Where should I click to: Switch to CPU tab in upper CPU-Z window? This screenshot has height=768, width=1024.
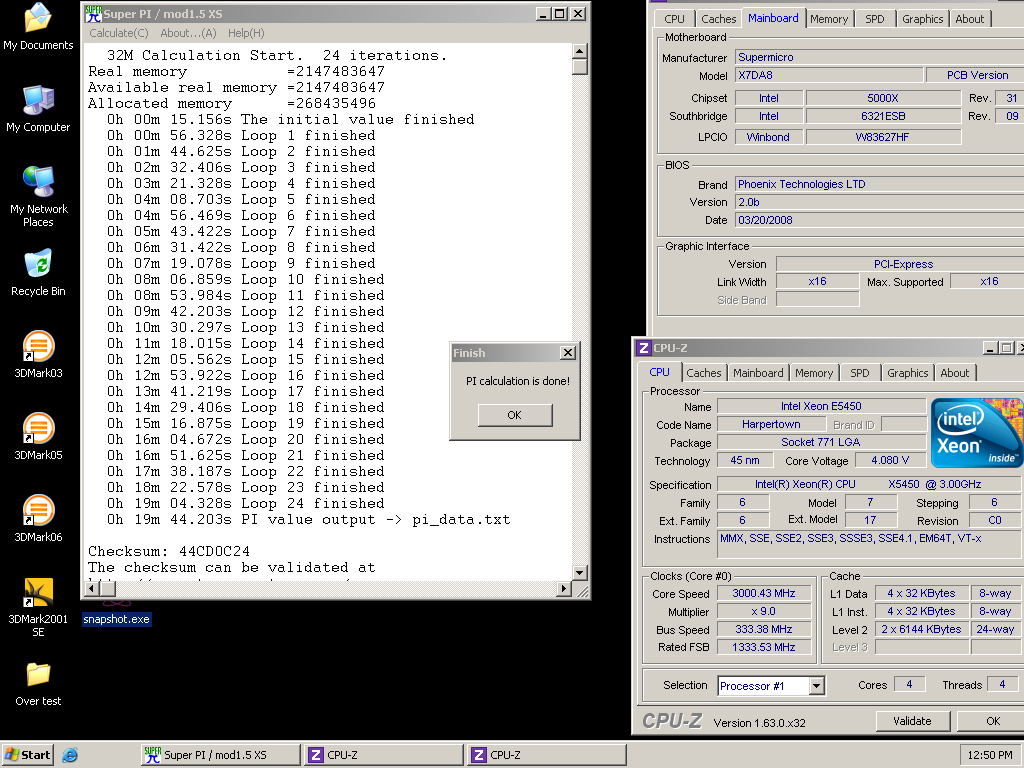[675, 19]
